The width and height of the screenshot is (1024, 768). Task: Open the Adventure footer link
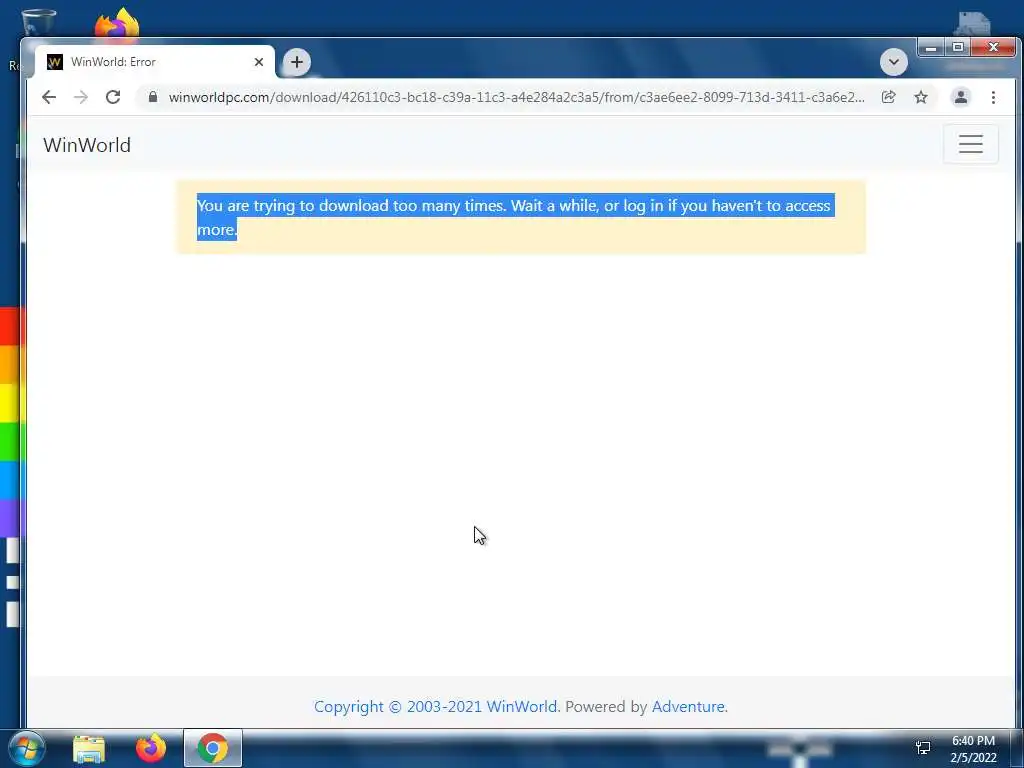pos(688,707)
